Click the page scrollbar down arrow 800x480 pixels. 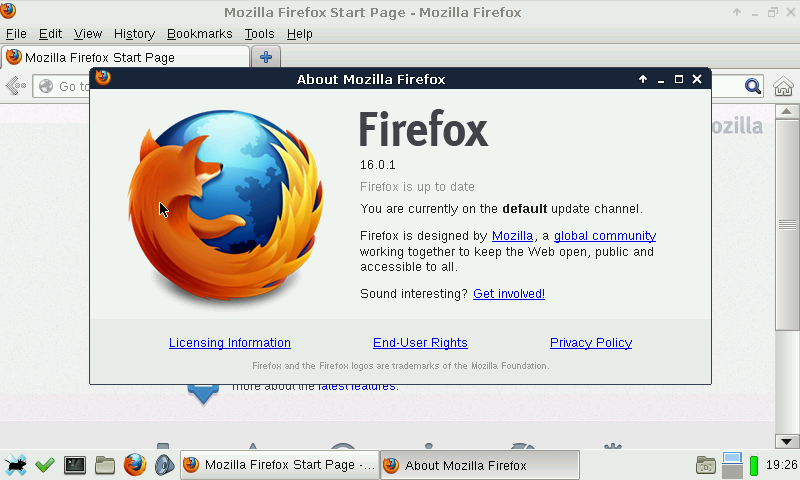click(x=788, y=440)
